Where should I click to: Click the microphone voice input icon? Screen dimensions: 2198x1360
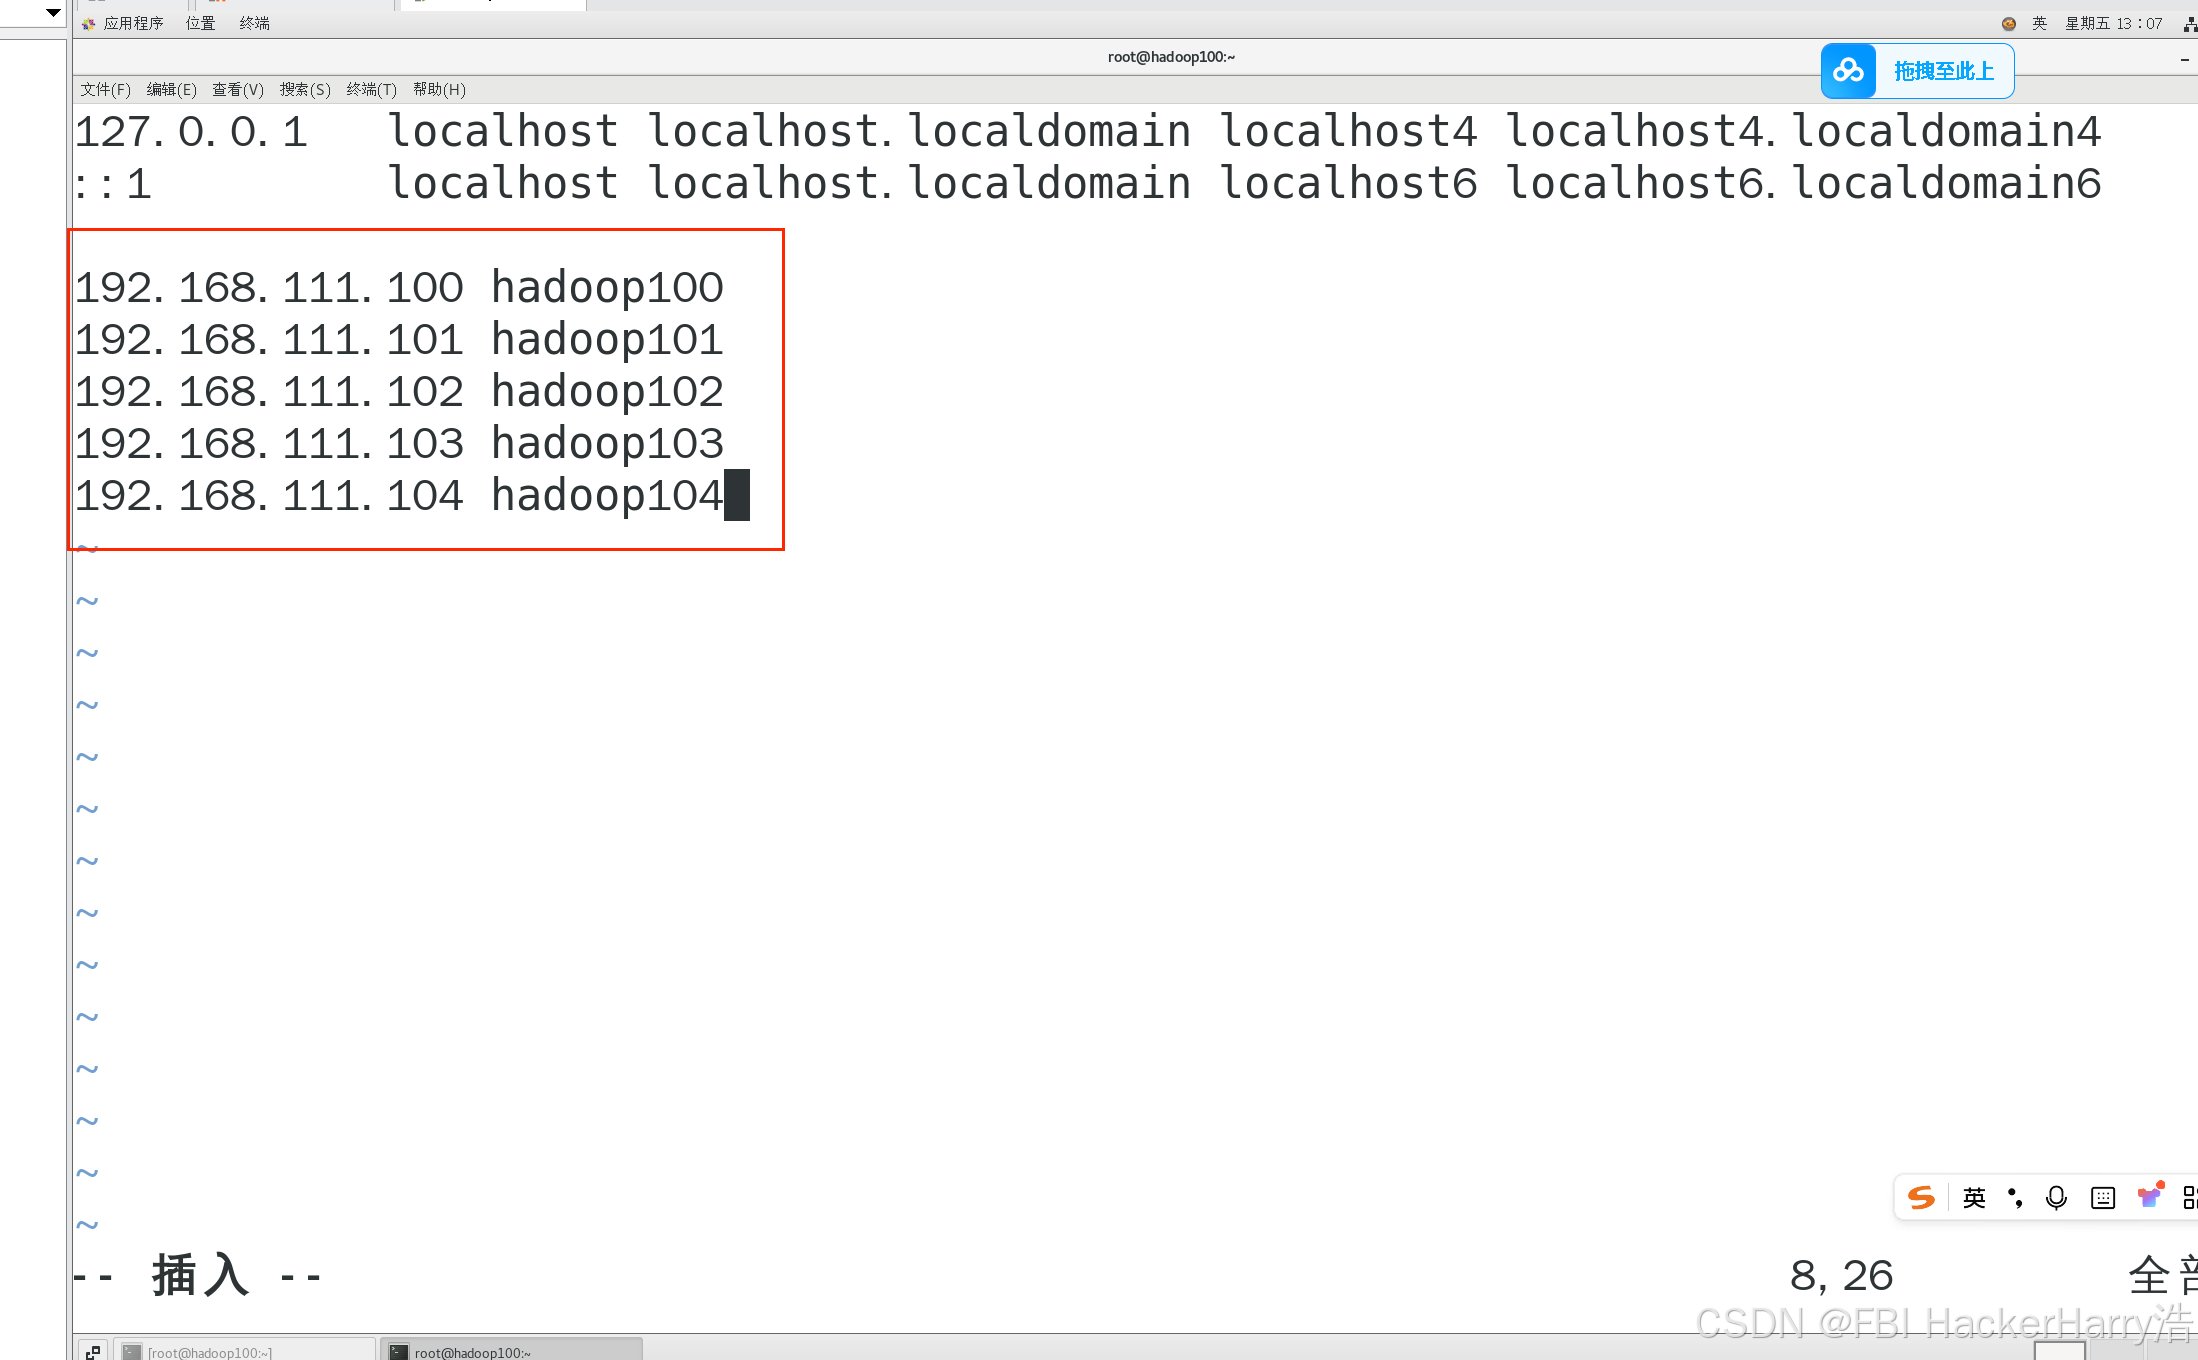click(x=2056, y=1197)
